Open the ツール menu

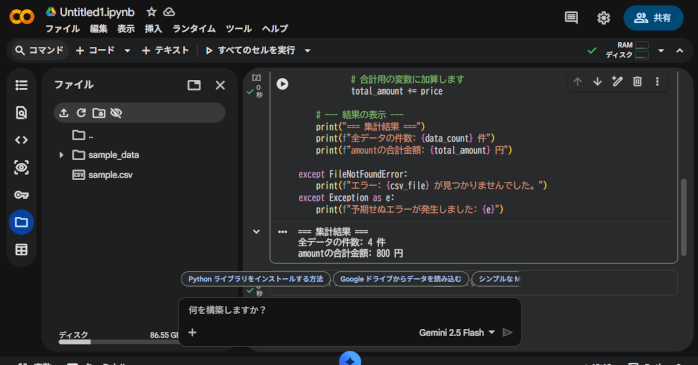(239, 29)
